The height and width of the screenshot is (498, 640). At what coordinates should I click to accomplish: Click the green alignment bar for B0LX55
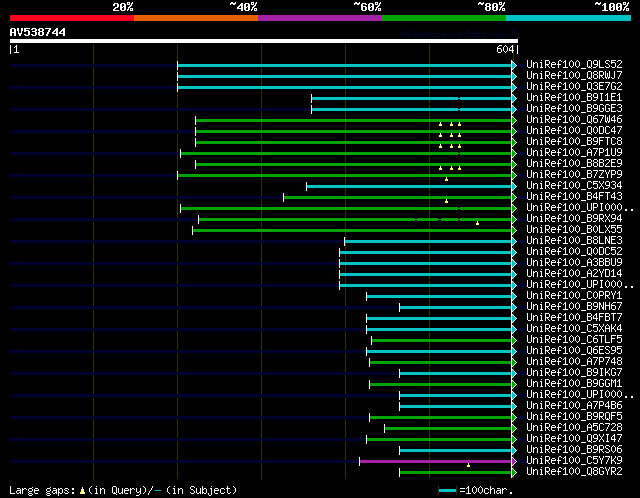(352, 231)
